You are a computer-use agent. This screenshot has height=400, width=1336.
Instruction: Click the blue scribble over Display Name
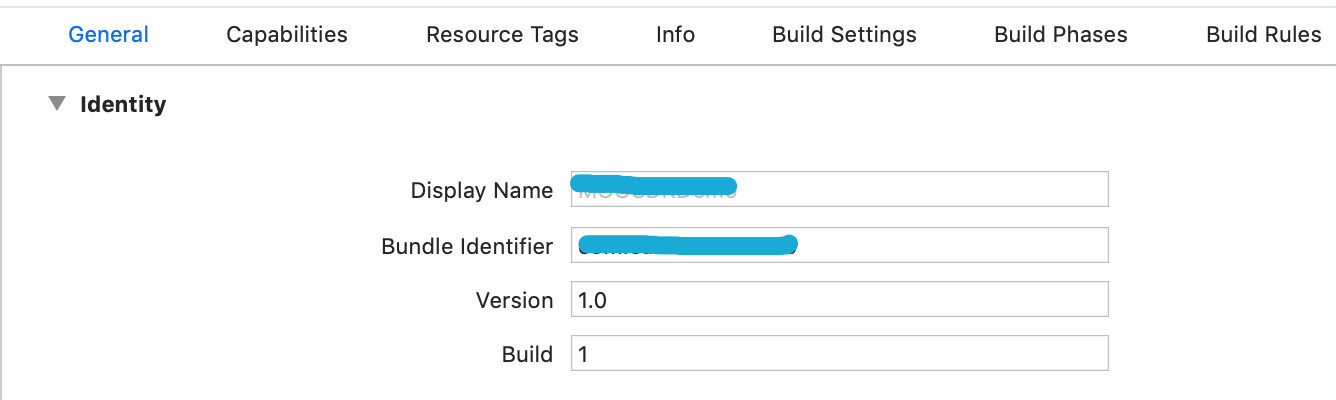click(x=654, y=184)
